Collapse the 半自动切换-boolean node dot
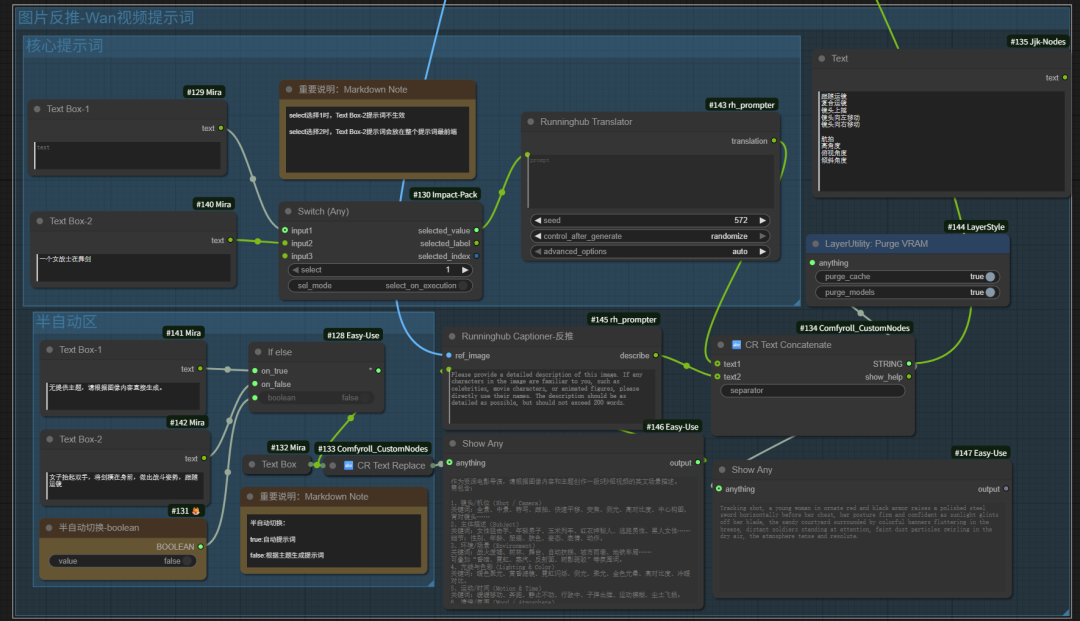Screen dimensions: 1080x621 pyautogui.click(x=49, y=528)
